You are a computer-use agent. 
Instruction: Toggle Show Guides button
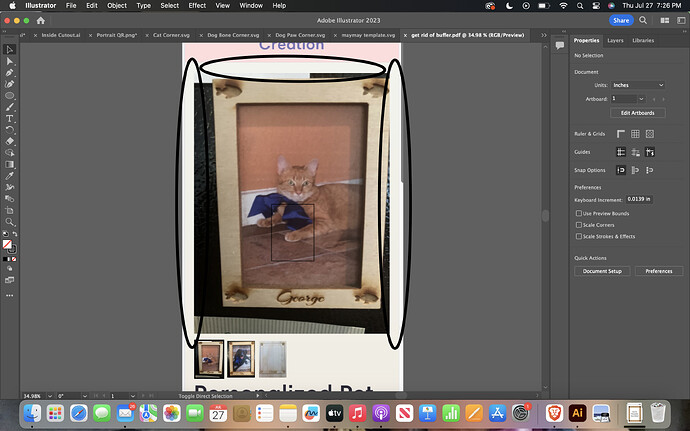click(x=621, y=152)
